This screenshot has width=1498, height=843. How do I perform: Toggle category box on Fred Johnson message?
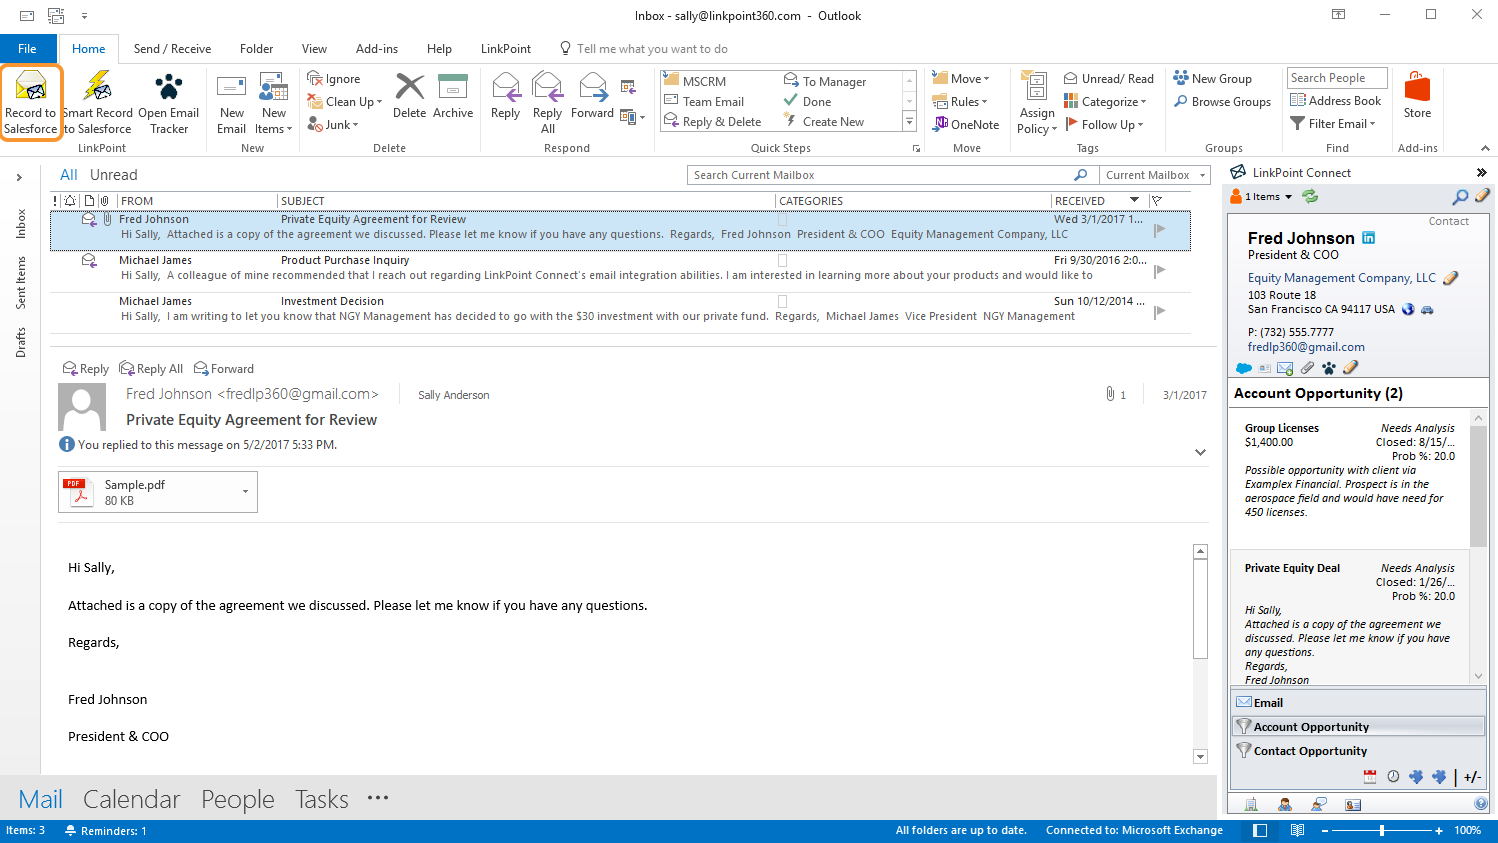click(783, 220)
